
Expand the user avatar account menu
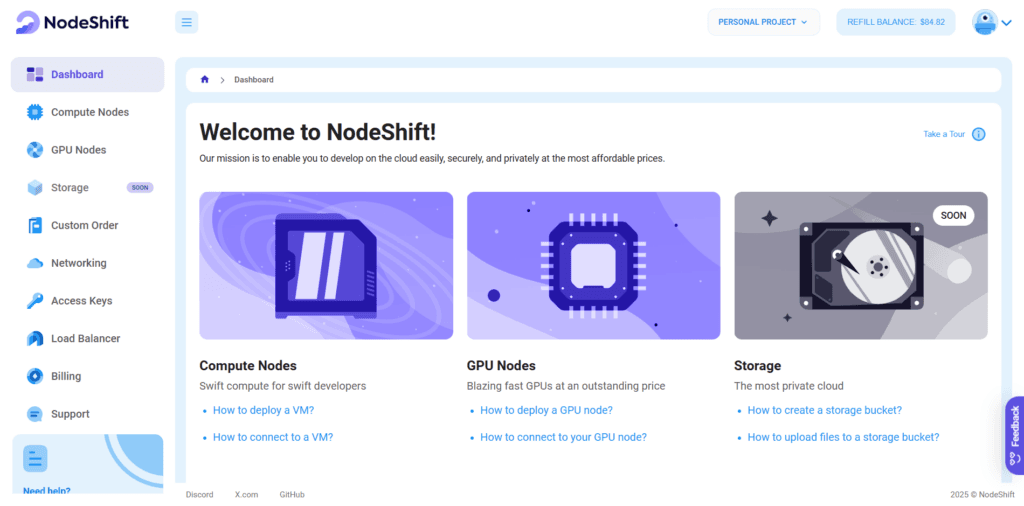tap(993, 22)
